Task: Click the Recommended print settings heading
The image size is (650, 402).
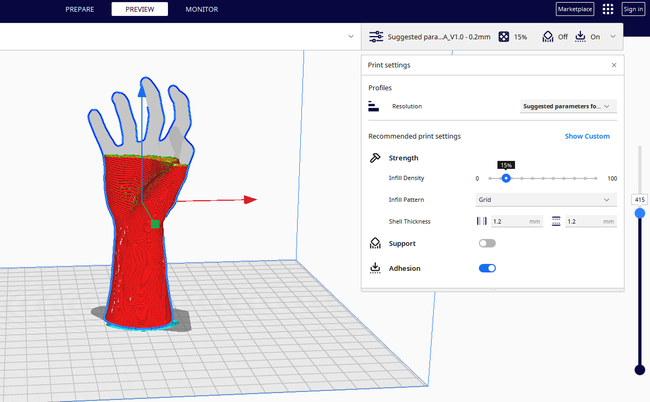Action: [415, 136]
